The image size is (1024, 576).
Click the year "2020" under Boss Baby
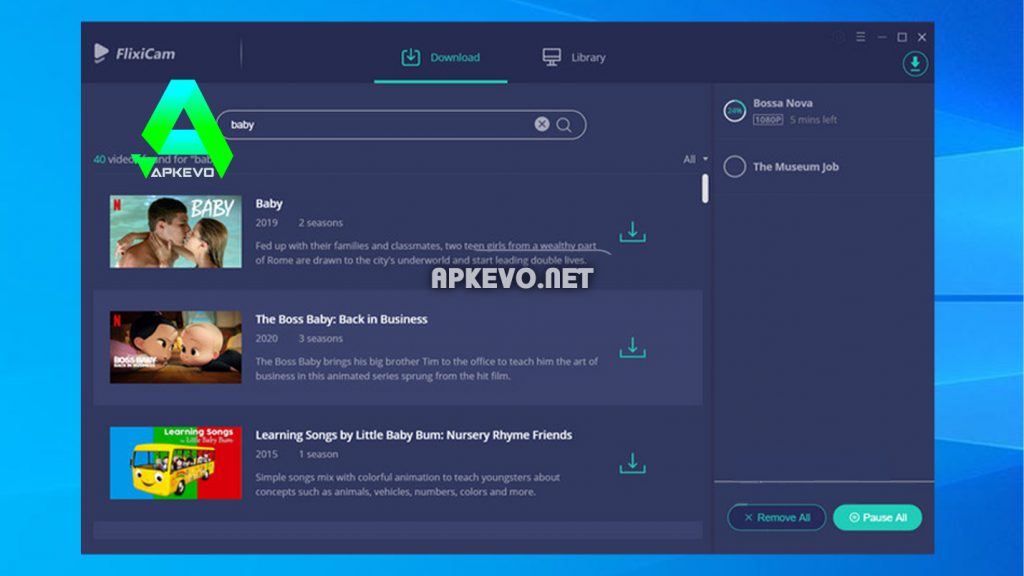266,338
